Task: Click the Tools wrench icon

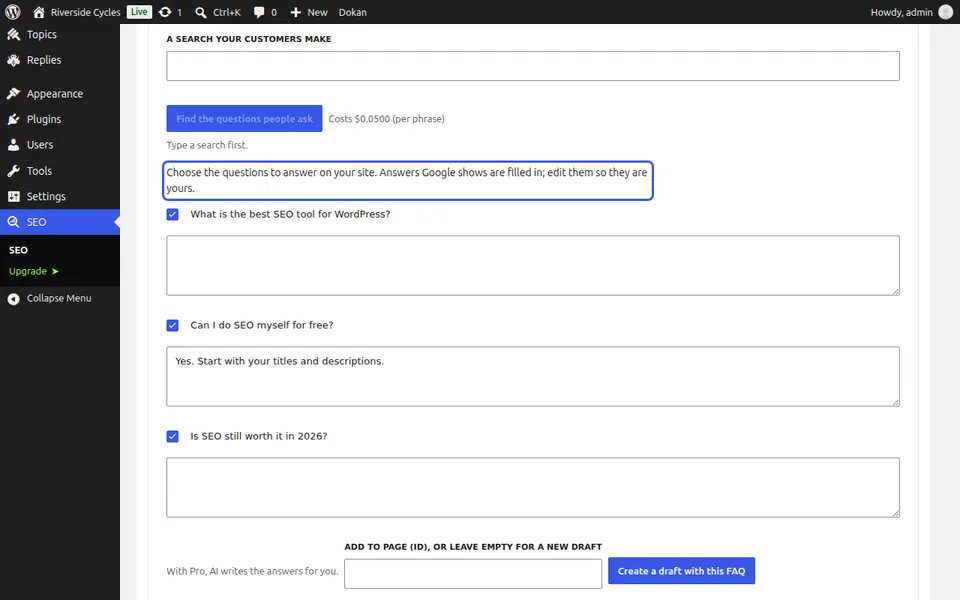Action: (x=13, y=171)
